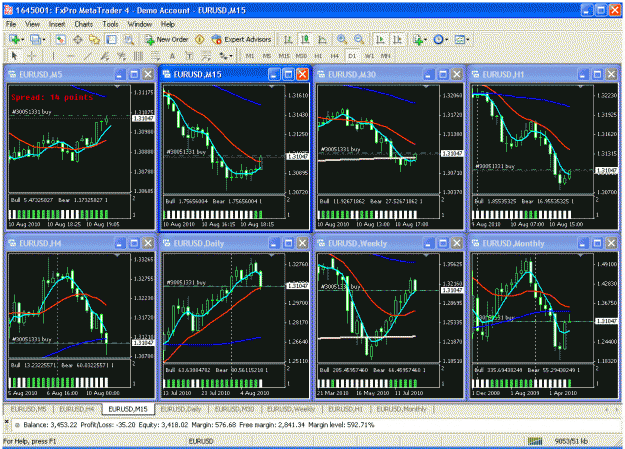Open the Strategy Tester magnifier icon
This screenshot has width=625, height=449.
click(x=128, y=39)
